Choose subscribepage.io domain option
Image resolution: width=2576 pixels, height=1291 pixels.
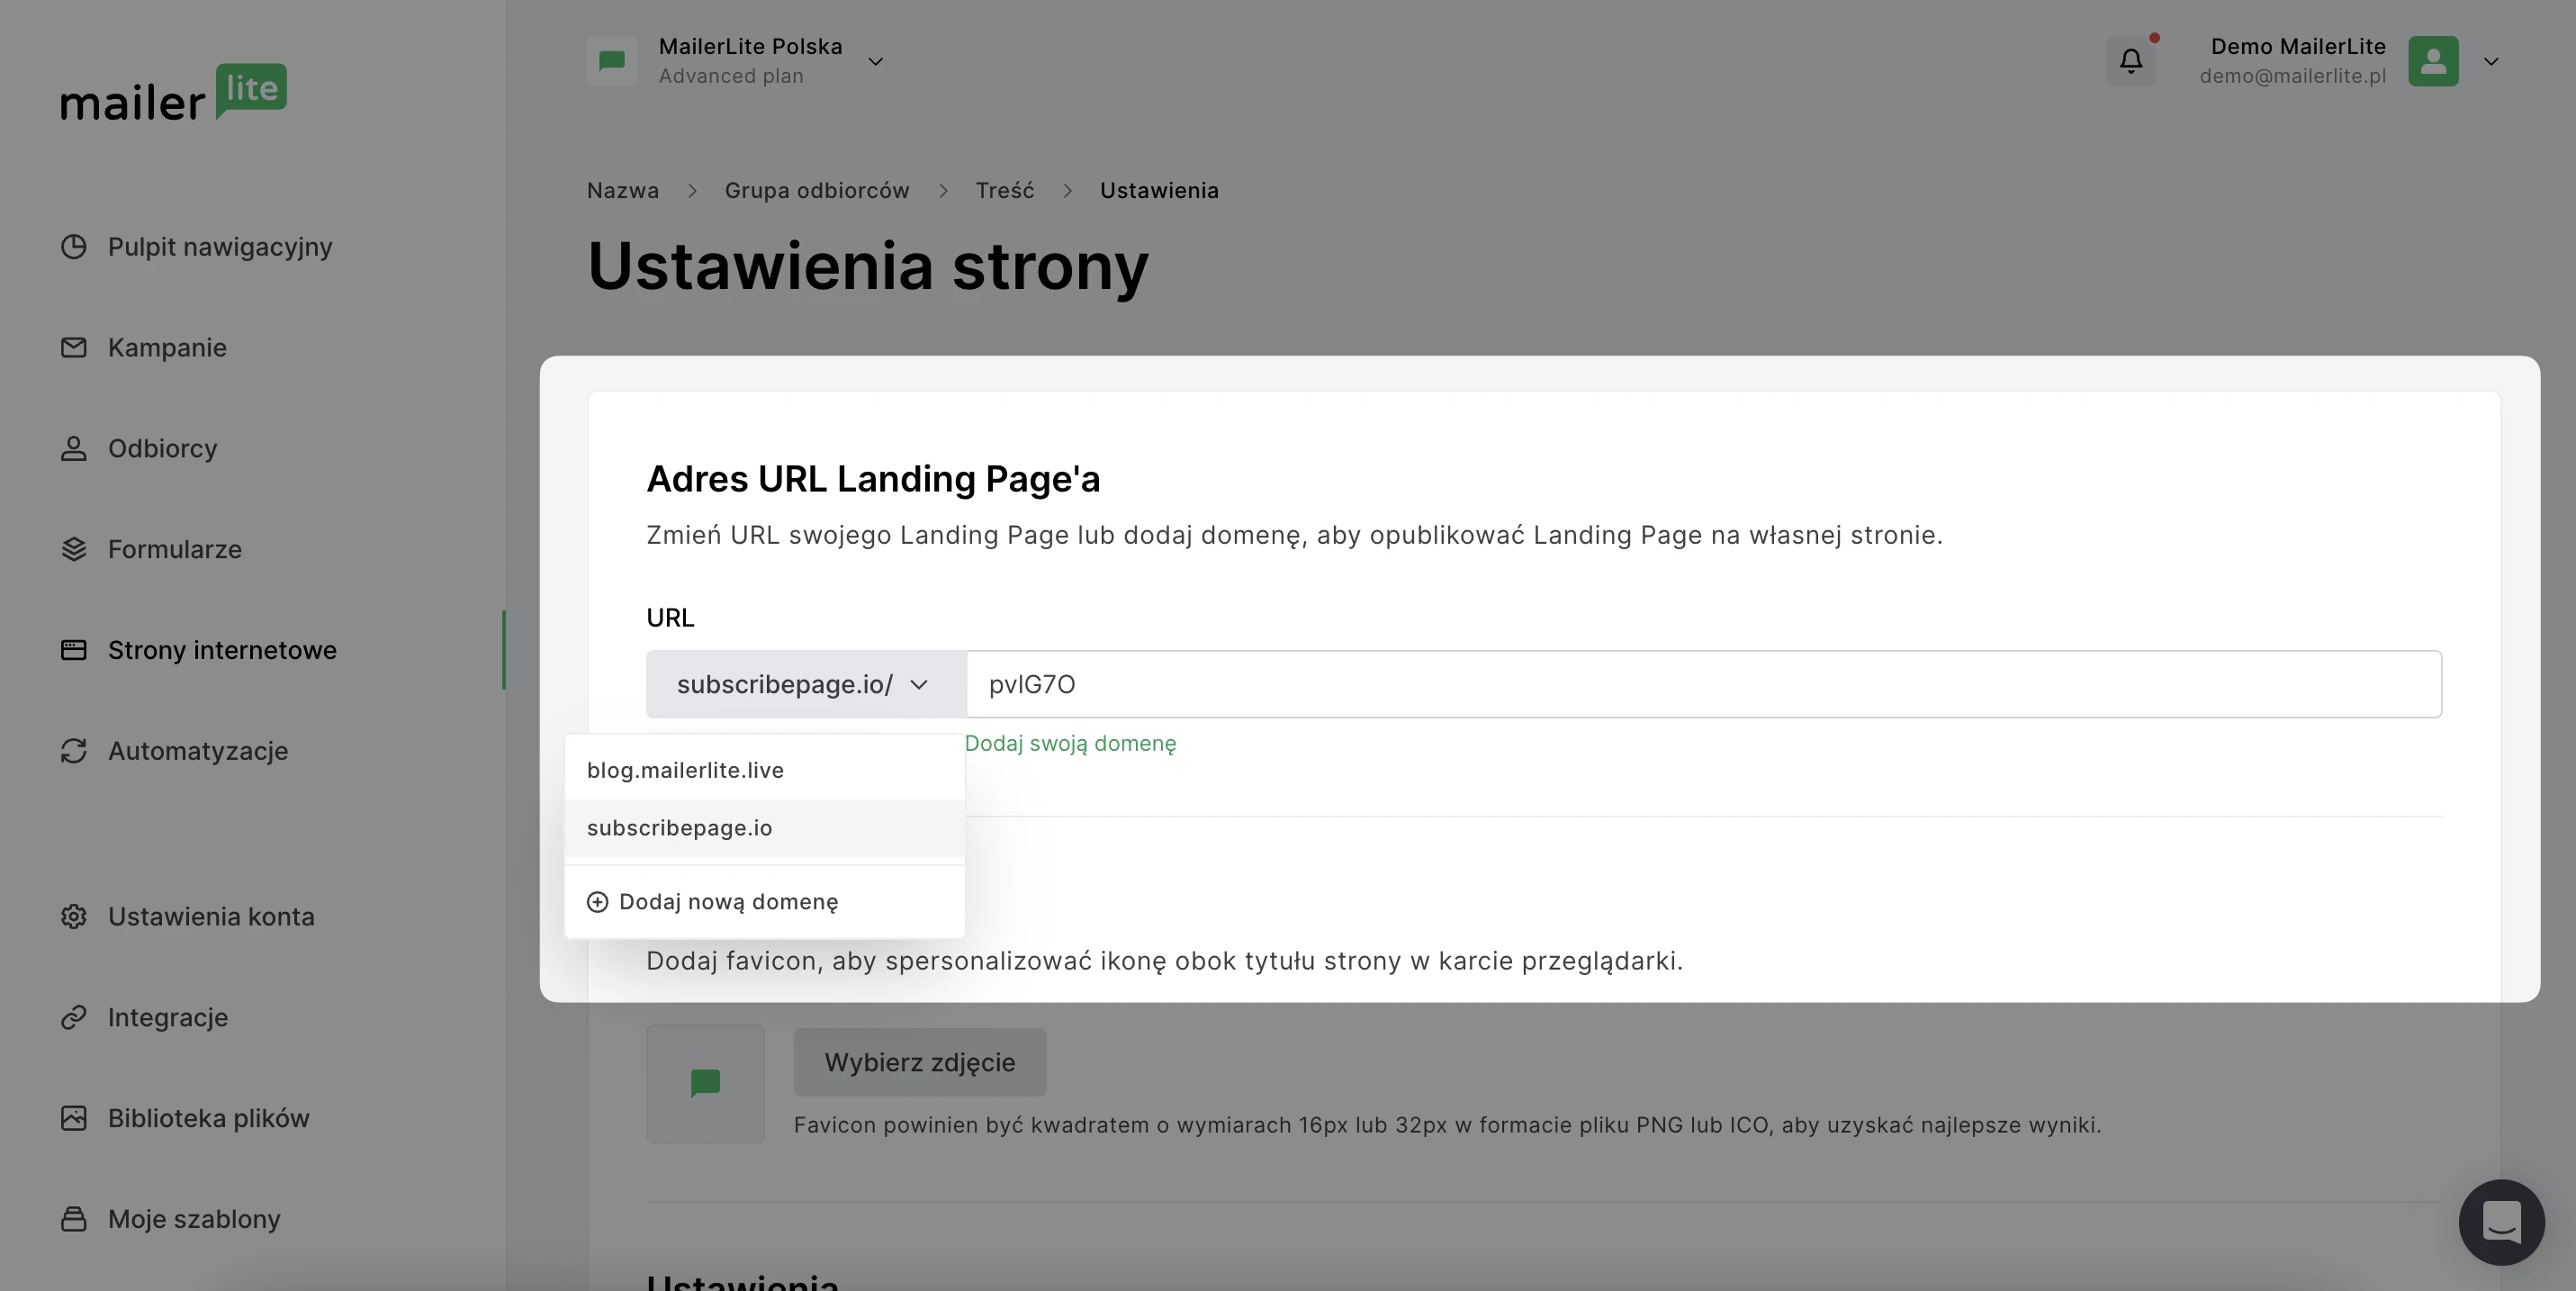[679, 828]
